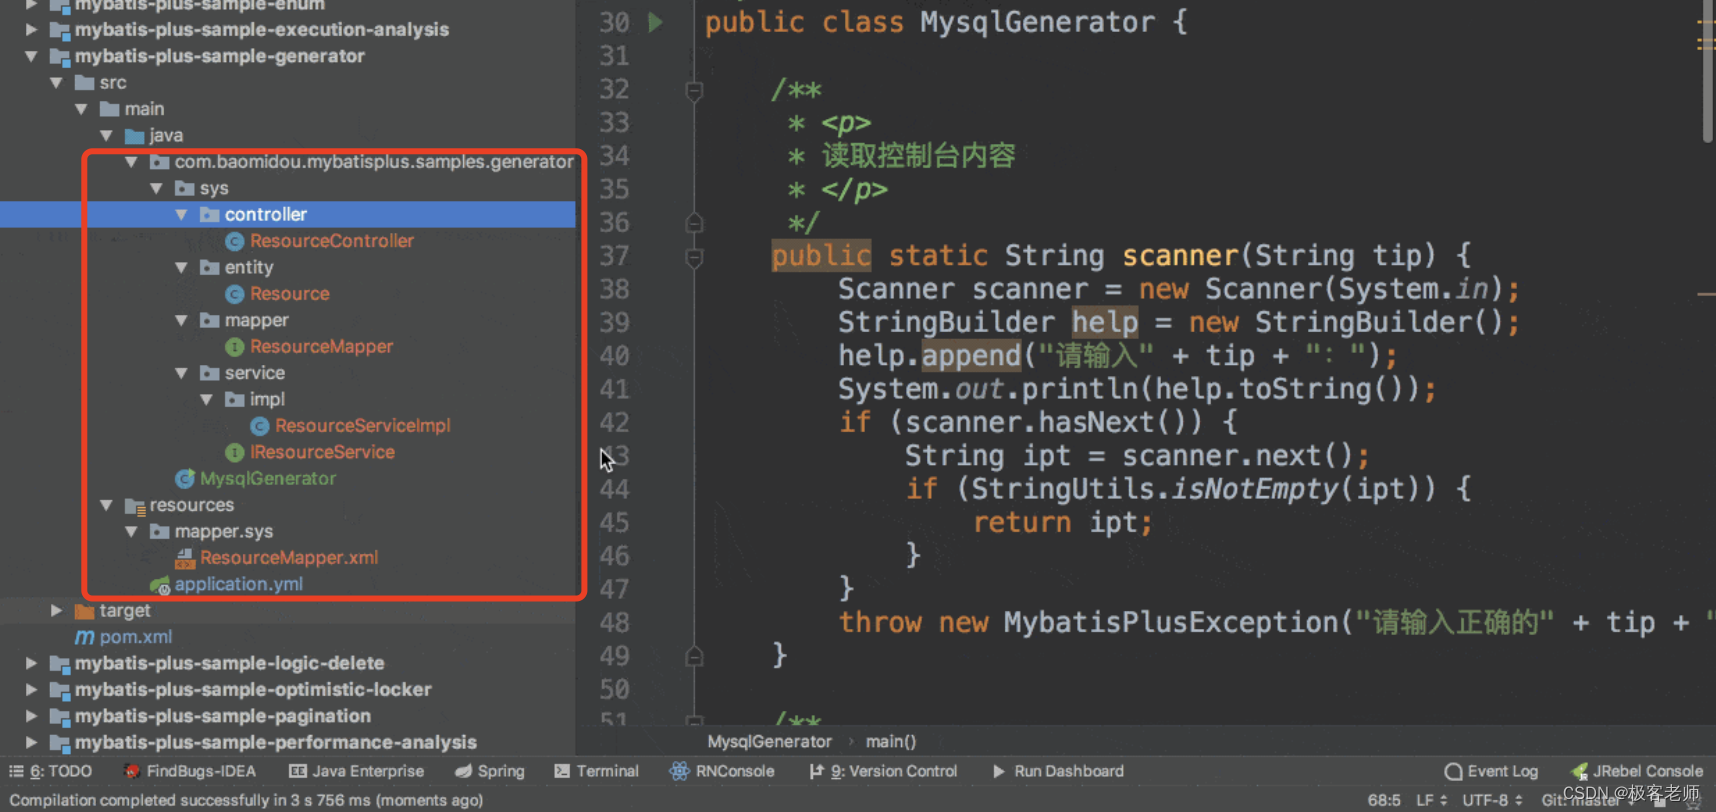Screen dimensions: 1716x812
Task: Click the run gutter arrow beside MysqlGenerator class
Action: (x=655, y=22)
